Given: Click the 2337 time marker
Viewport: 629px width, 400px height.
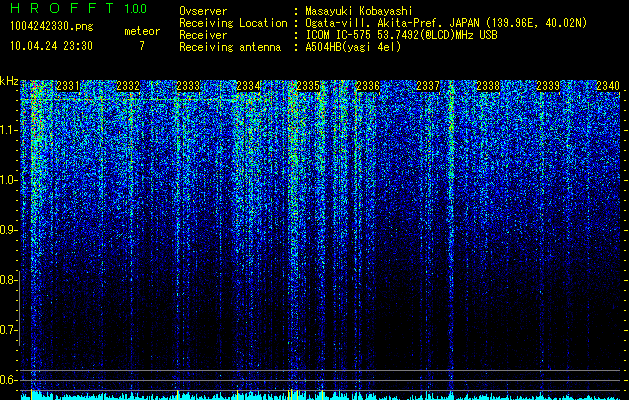Looking at the screenshot, I should [x=428, y=86].
